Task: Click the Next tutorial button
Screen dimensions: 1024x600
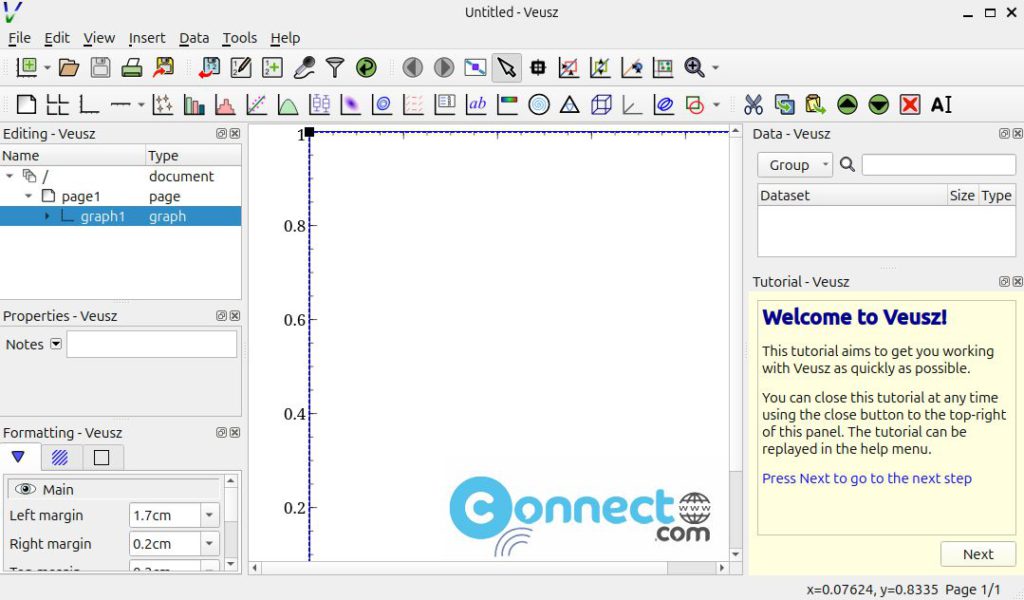Action: tap(977, 554)
